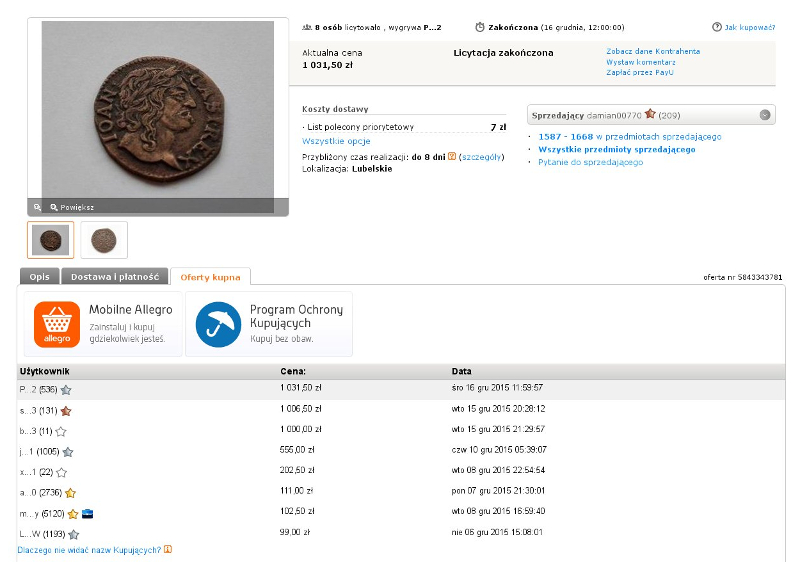Click Zapłać przez PayU link
Screen dimensions: 800x562
tap(640, 72)
